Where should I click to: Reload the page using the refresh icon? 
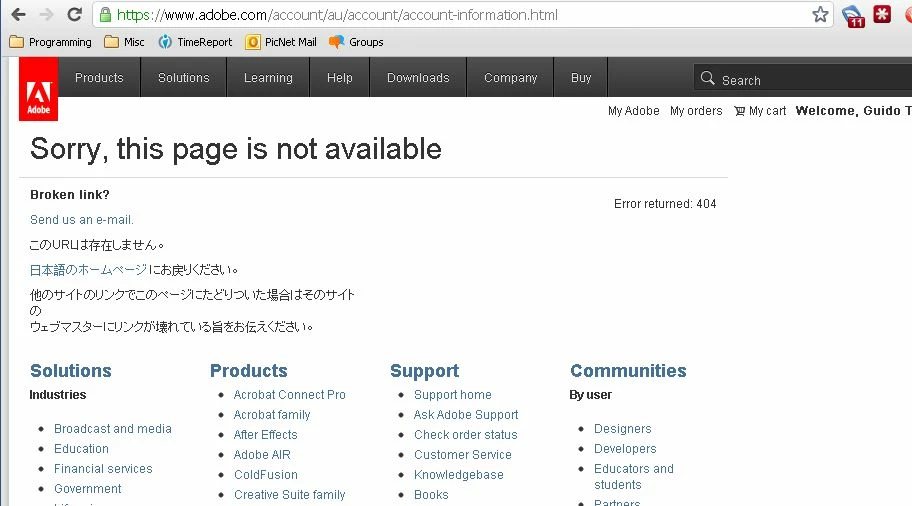[74, 15]
